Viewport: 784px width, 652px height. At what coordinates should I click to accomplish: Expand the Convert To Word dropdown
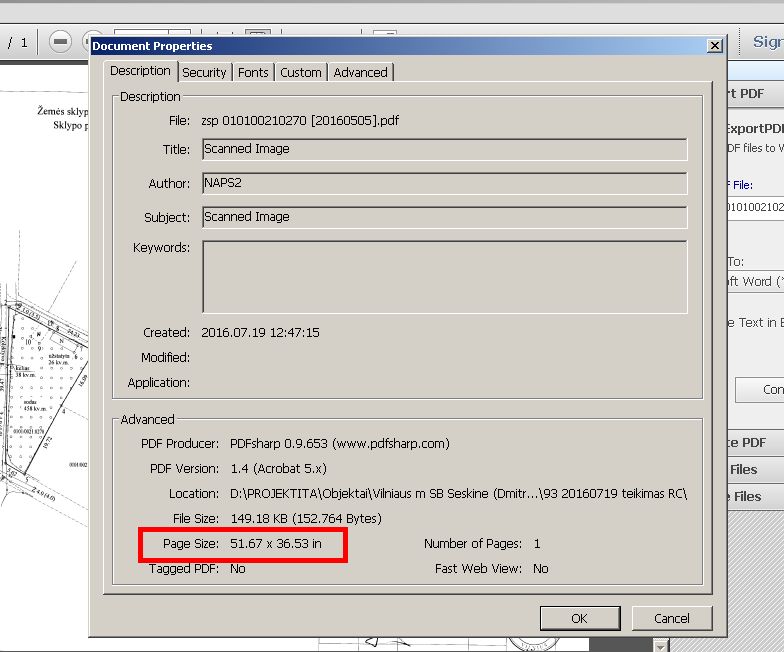pyautogui.click(x=756, y=282)
